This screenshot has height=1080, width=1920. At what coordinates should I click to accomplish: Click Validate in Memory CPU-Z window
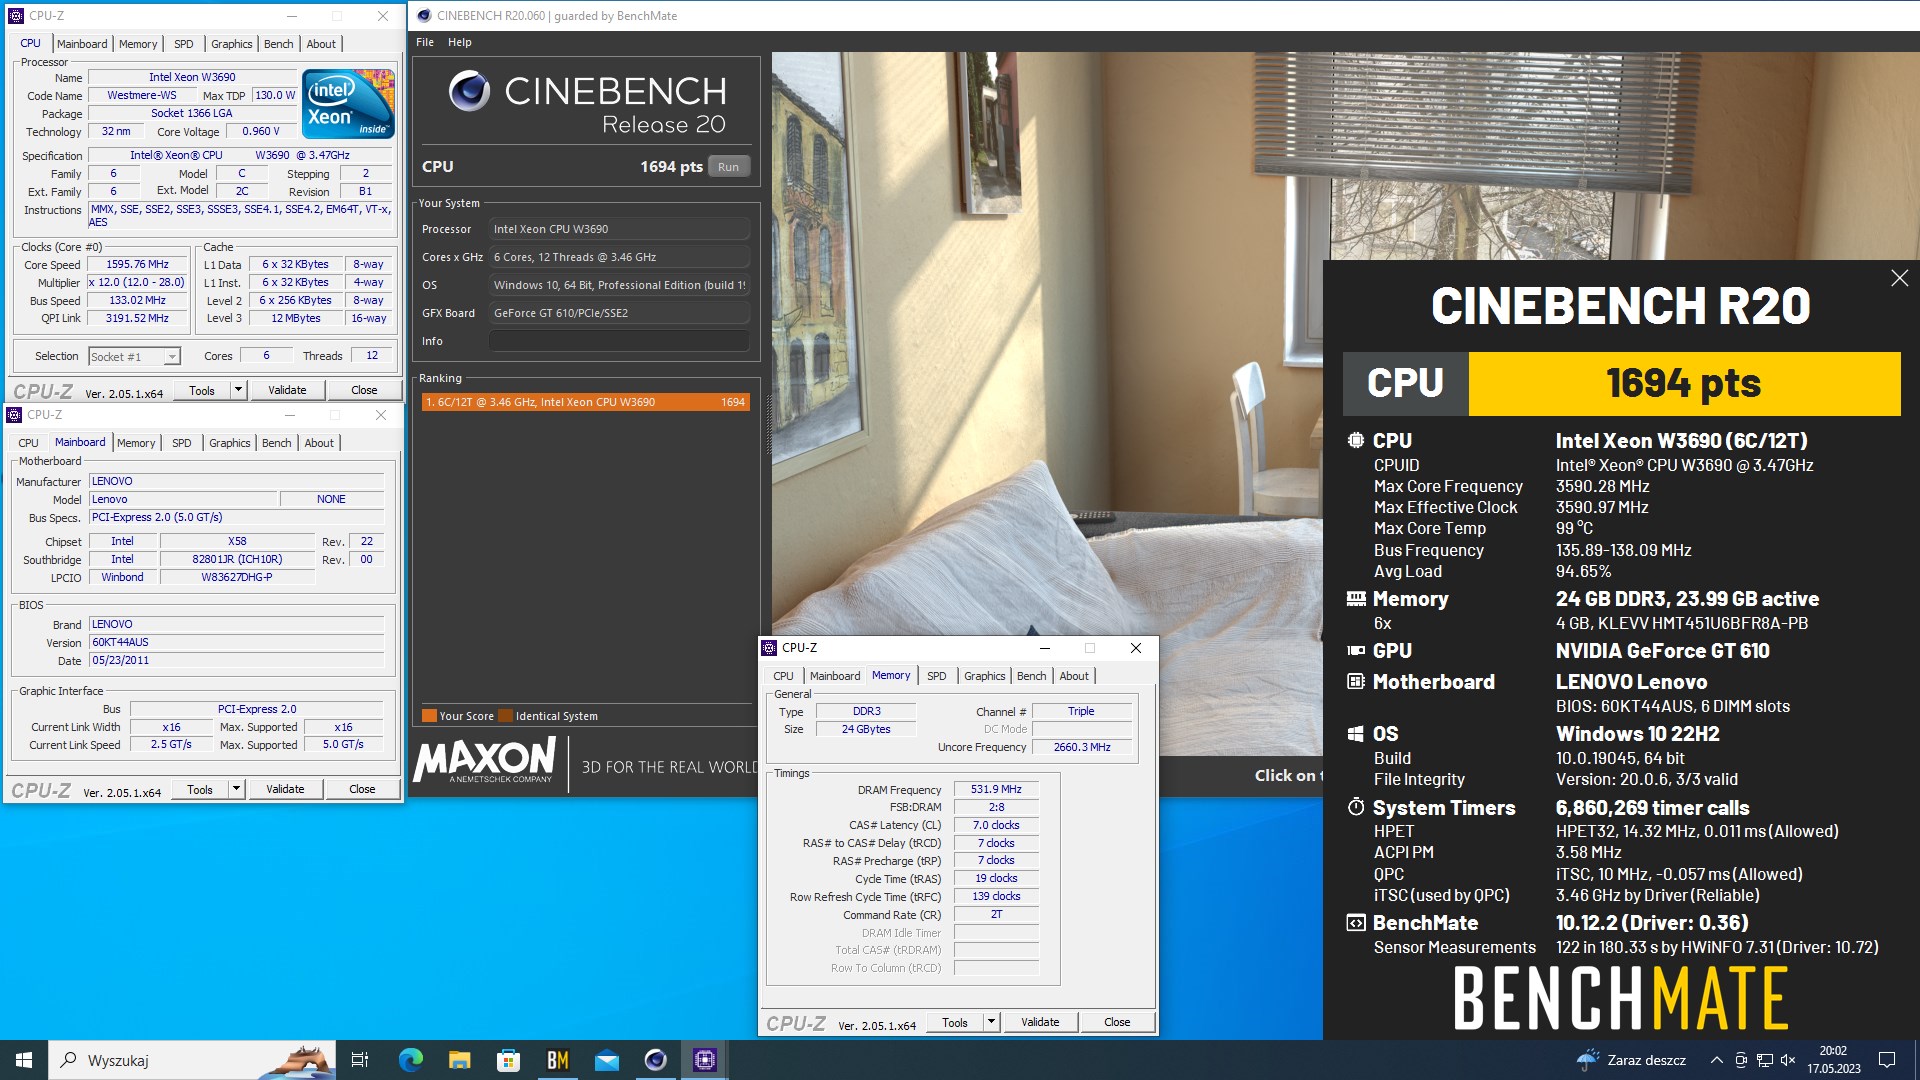[1040, 1022]
